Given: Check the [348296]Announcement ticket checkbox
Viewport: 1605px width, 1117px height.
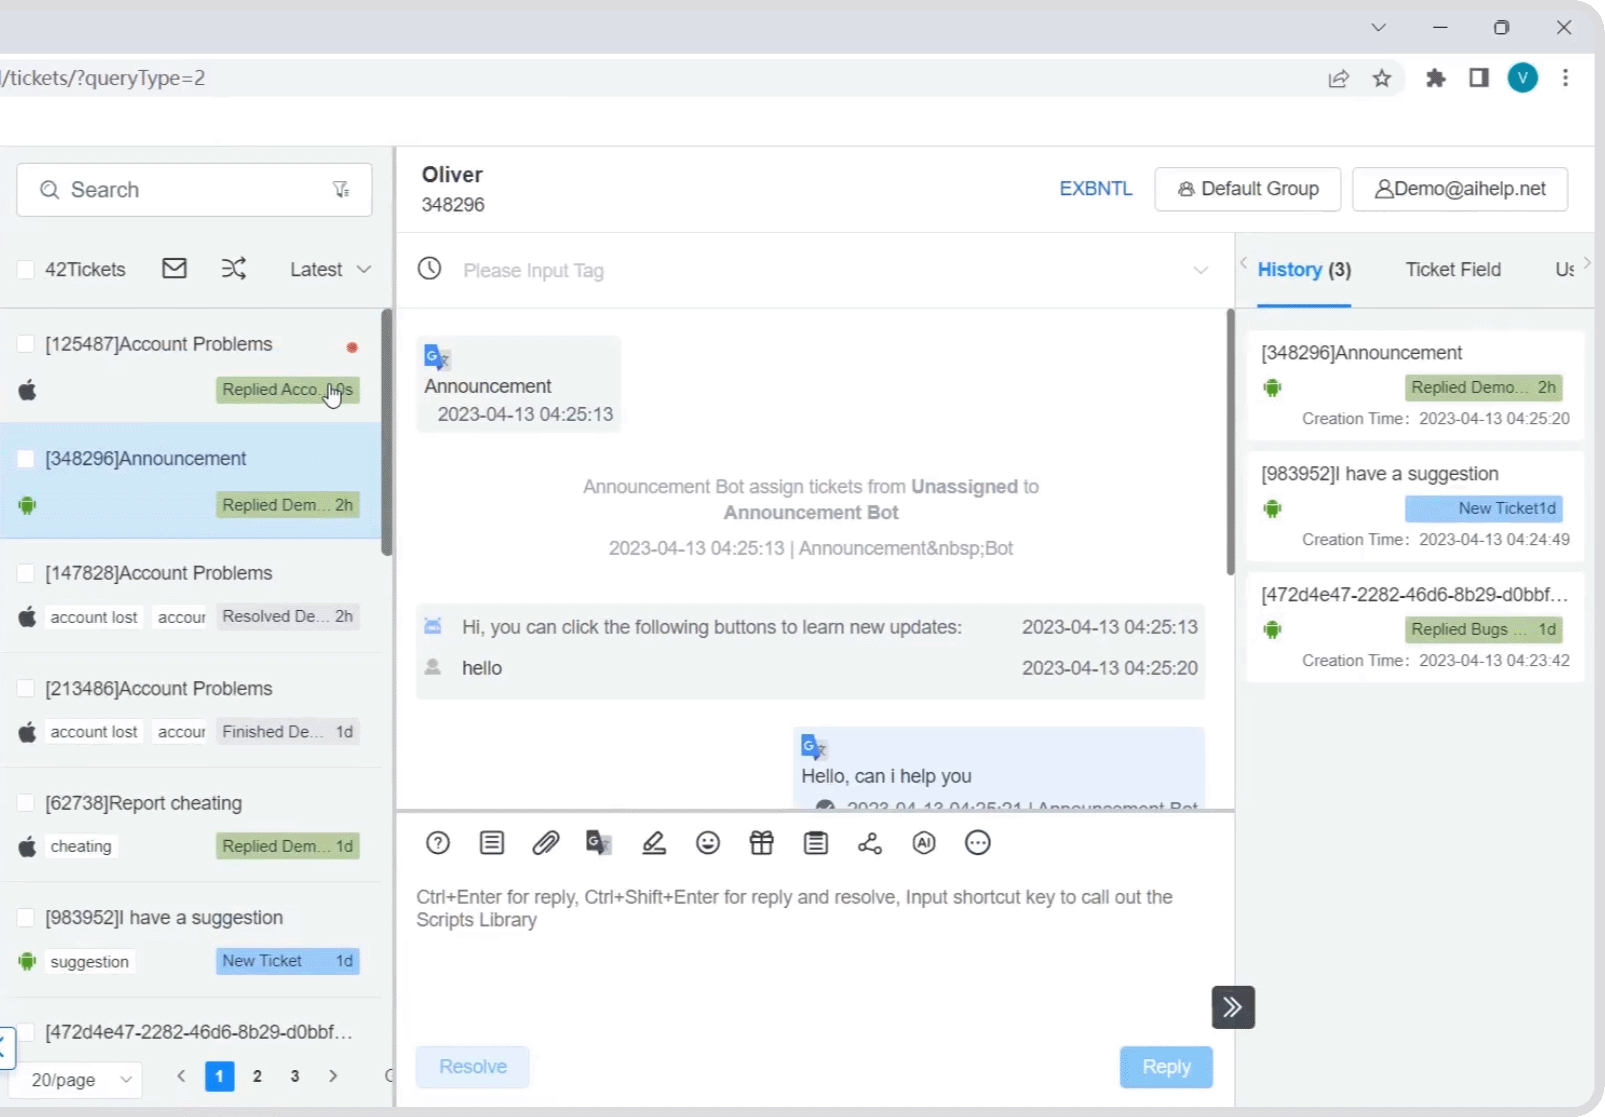Looking at the screenshot, I should [x=26, y=459].
